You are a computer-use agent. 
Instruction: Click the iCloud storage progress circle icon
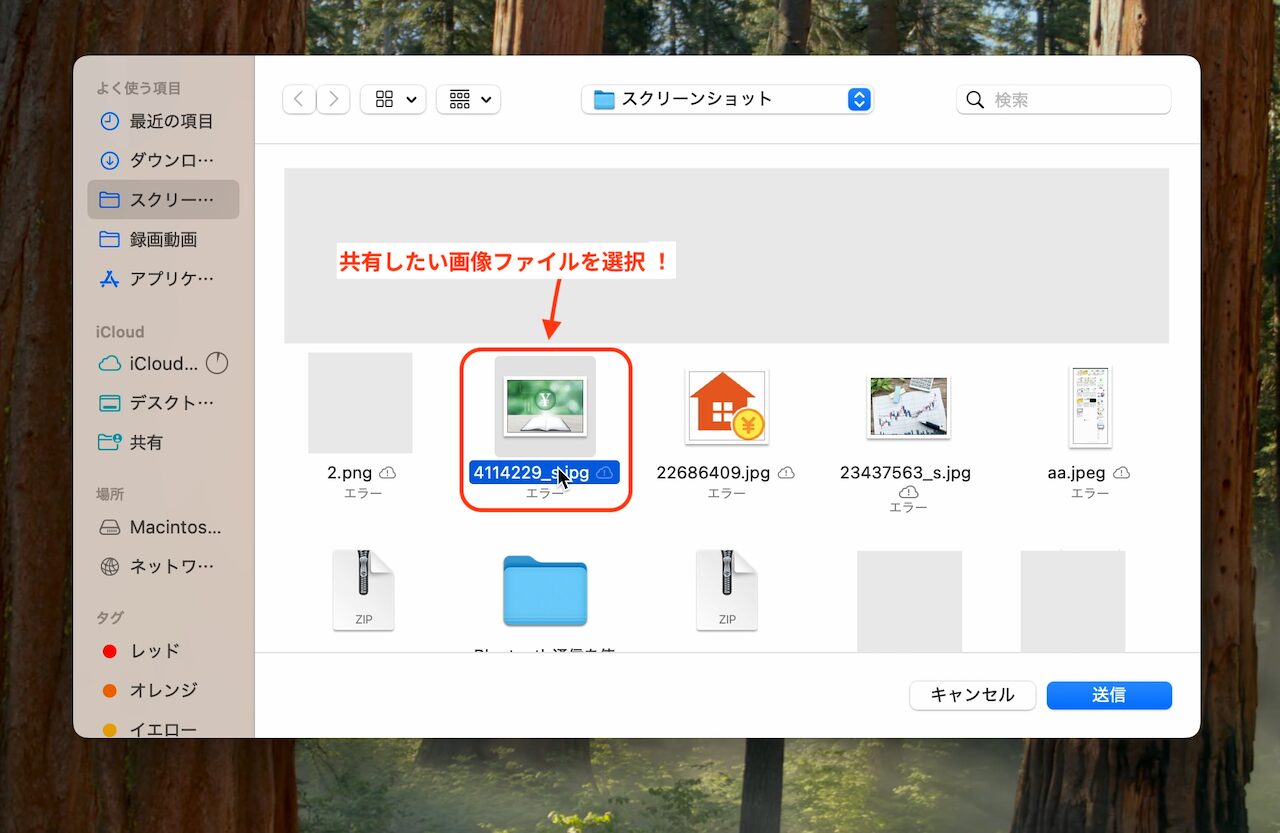coord(217,363)
